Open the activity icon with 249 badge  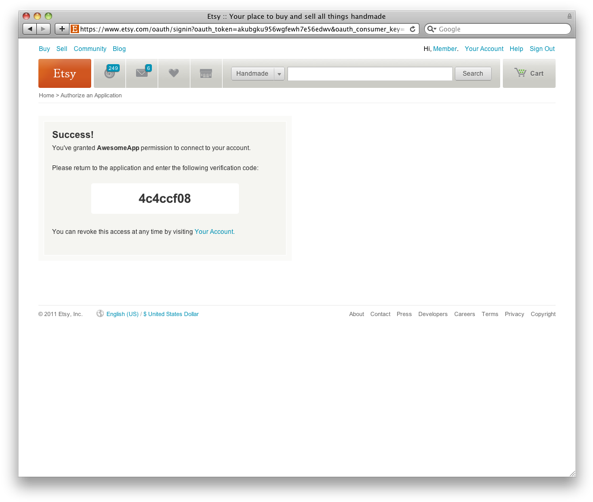(x=110, y=73)
